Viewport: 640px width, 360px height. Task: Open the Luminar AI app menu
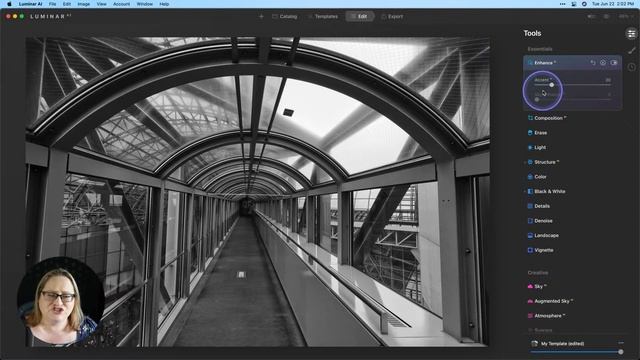click(30, 4)
